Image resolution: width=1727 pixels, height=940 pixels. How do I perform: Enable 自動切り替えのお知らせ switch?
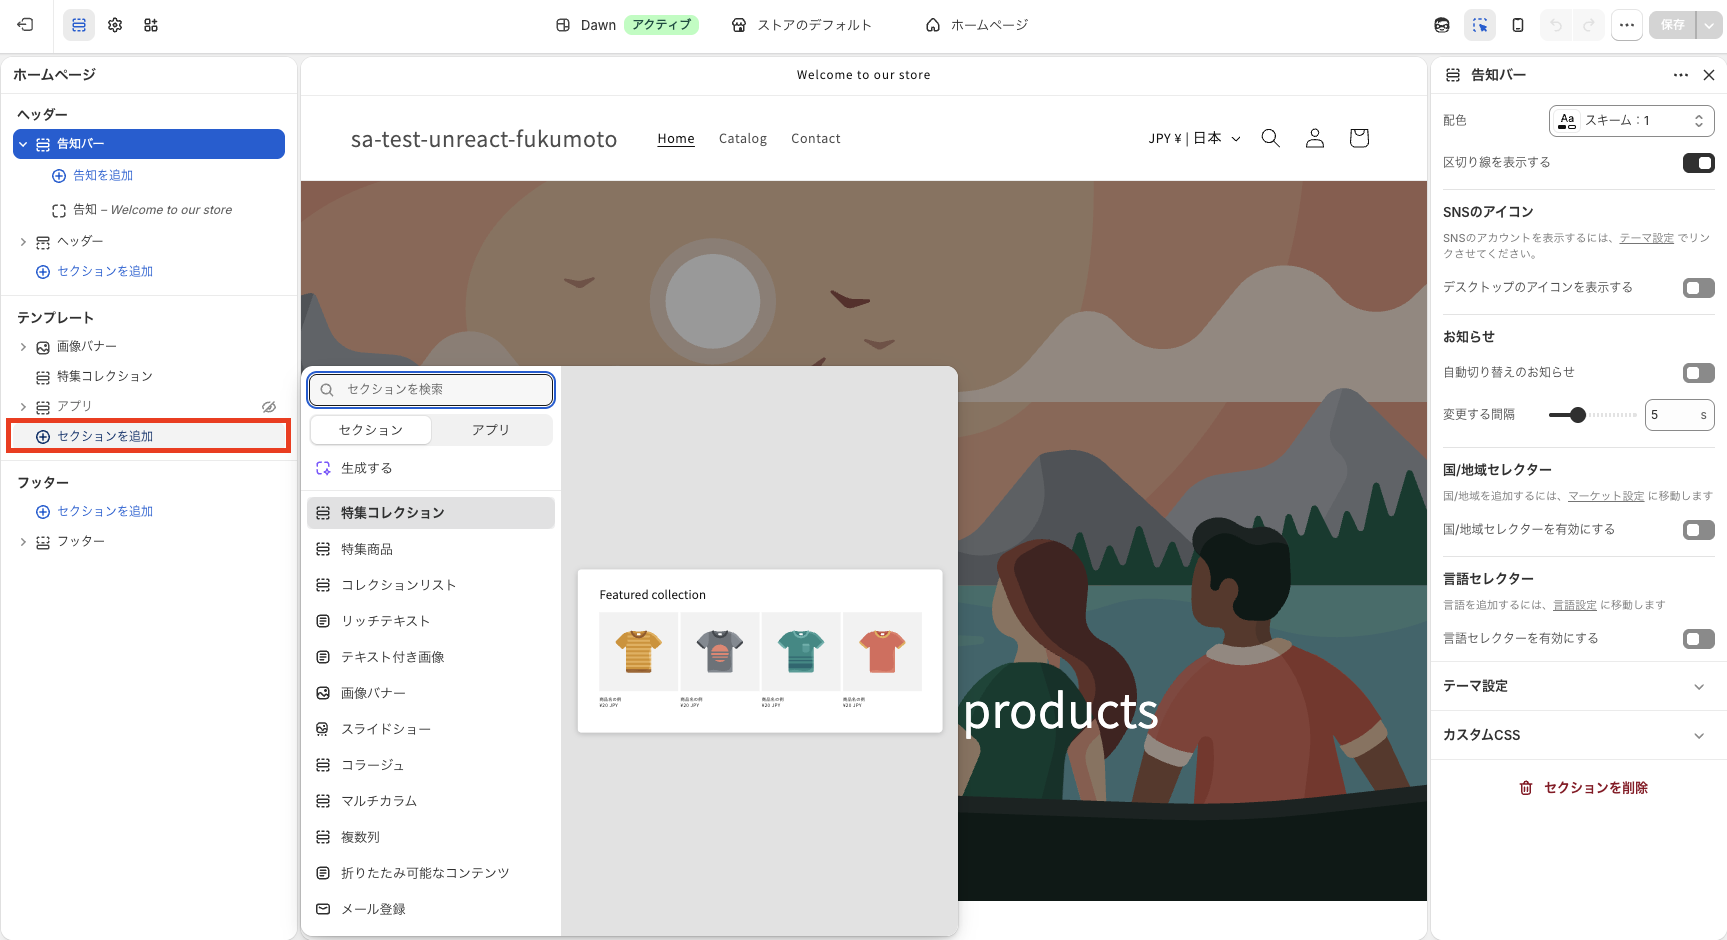(x=1698, y=373)
